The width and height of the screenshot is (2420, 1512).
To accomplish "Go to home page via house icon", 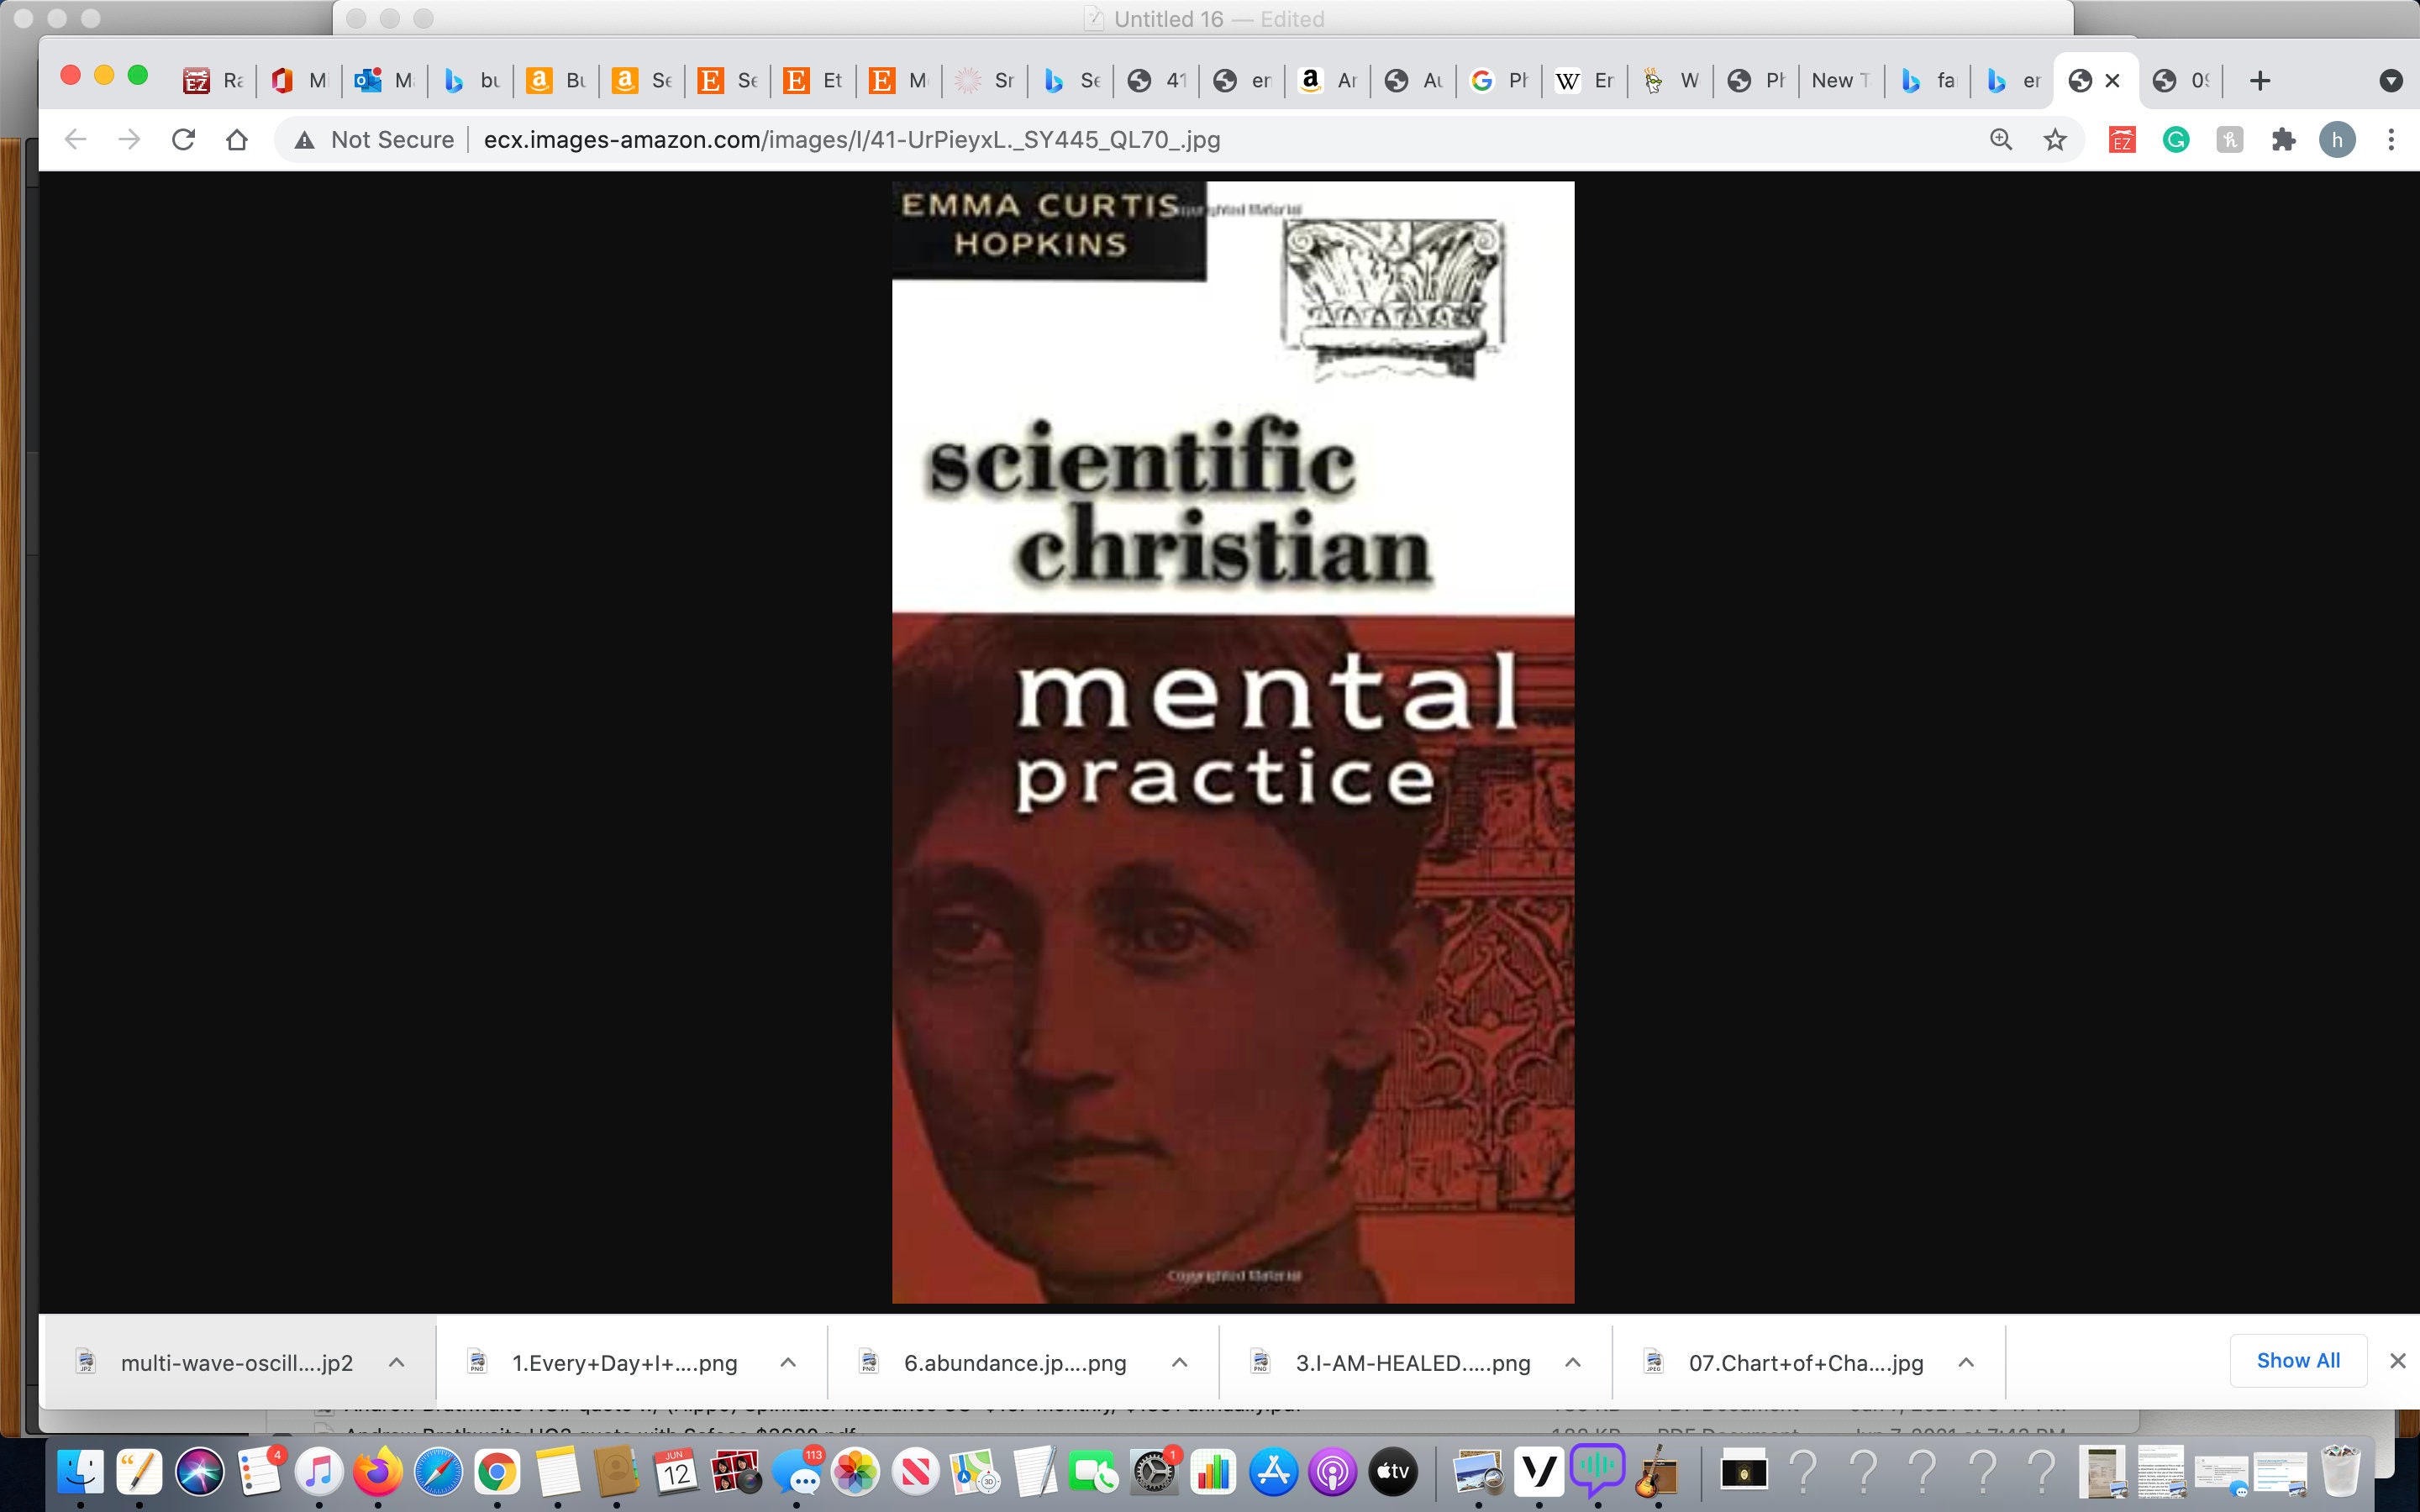I will (x=237, y=140).
